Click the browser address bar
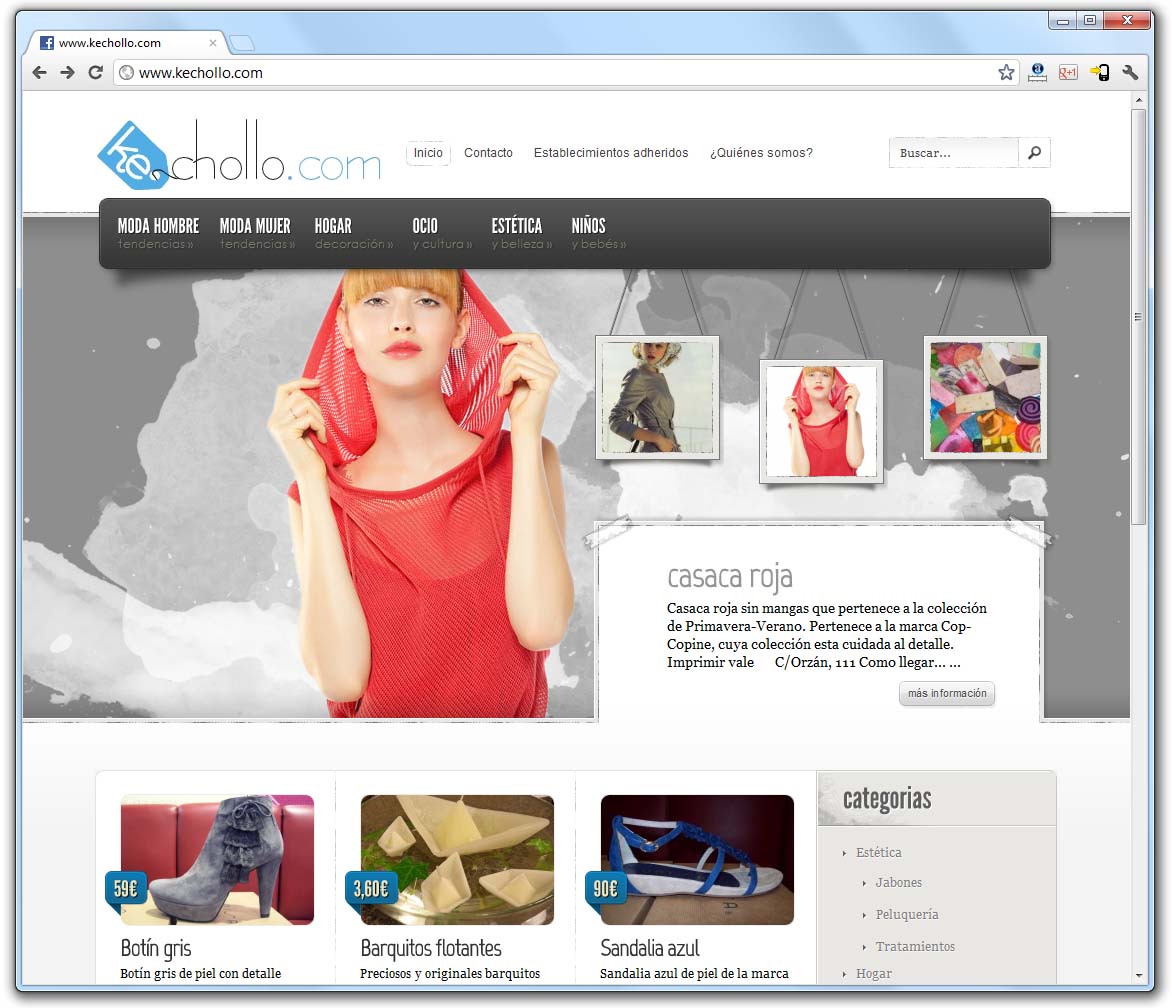This screenshot has width=1172, height=1008. point(564,72)
